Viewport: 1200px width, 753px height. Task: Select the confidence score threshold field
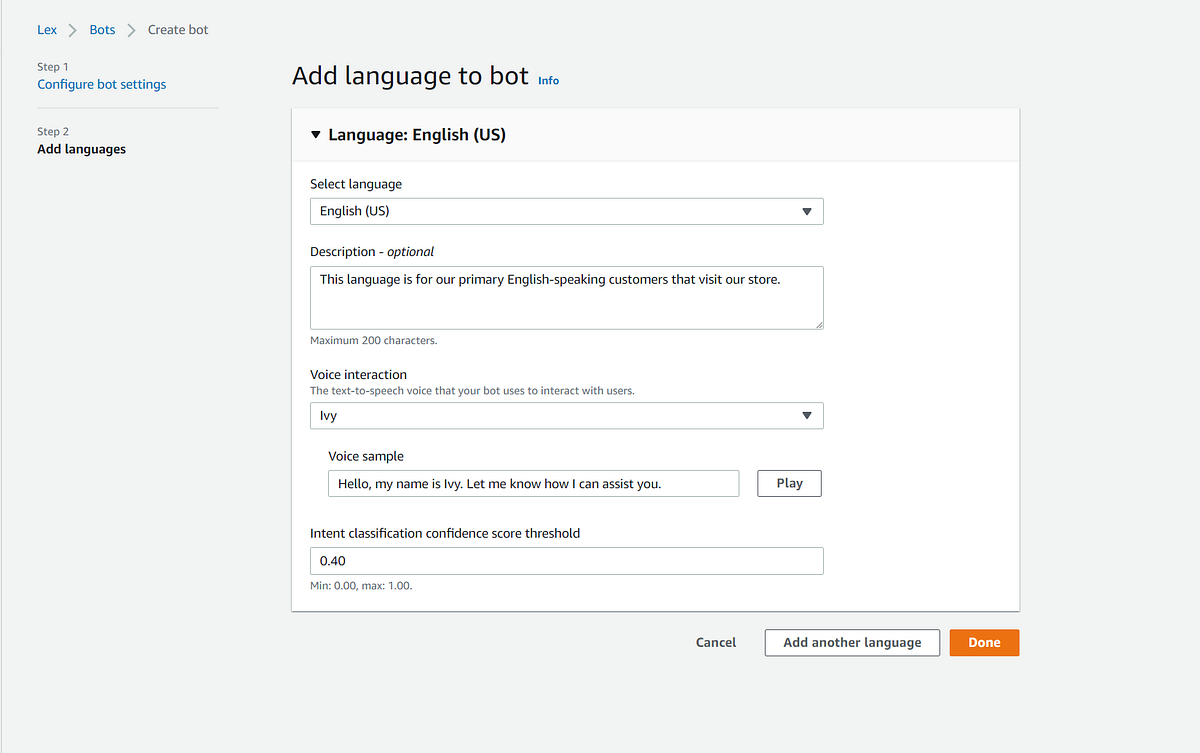coord(566,560)
